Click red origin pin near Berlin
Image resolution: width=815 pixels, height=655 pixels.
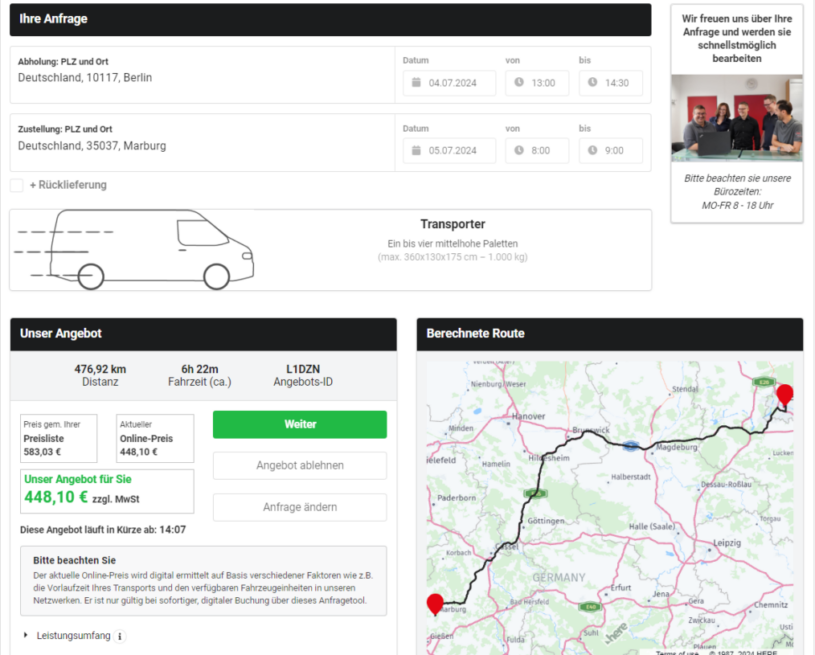[x=785, y=395]
